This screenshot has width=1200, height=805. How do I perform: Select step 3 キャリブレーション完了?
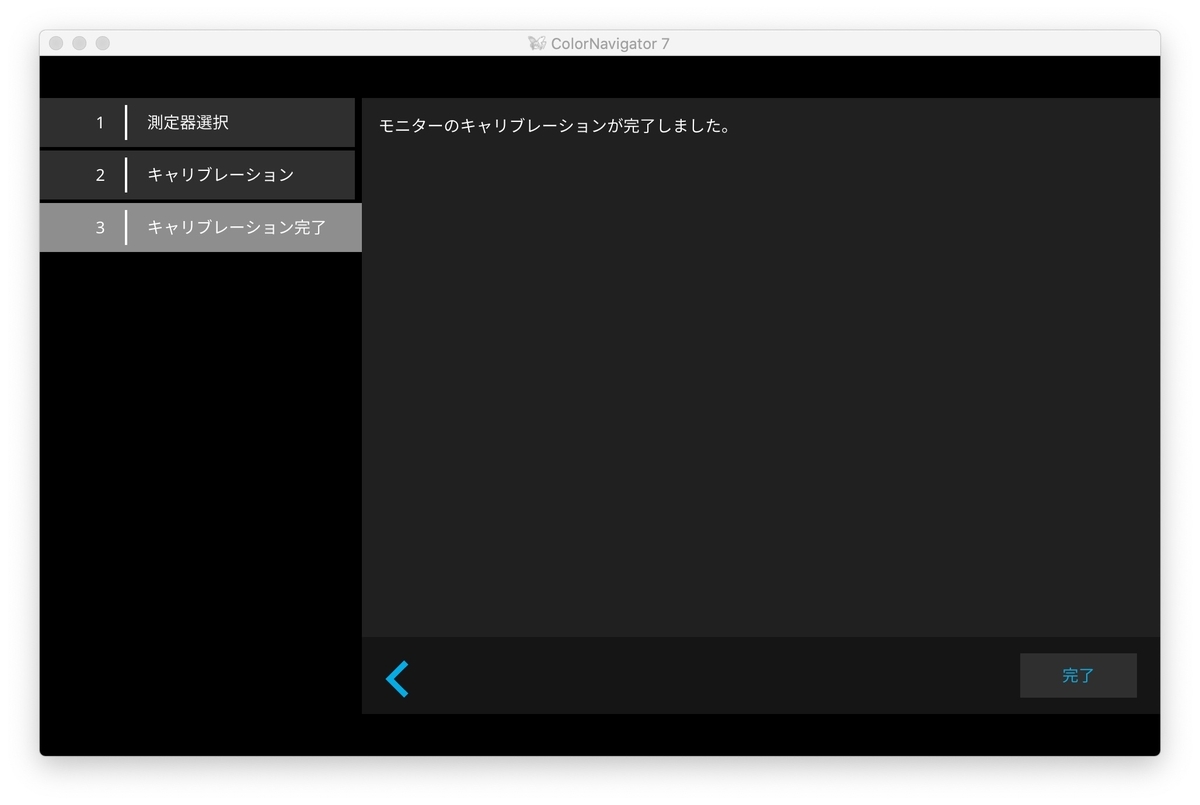200,227
